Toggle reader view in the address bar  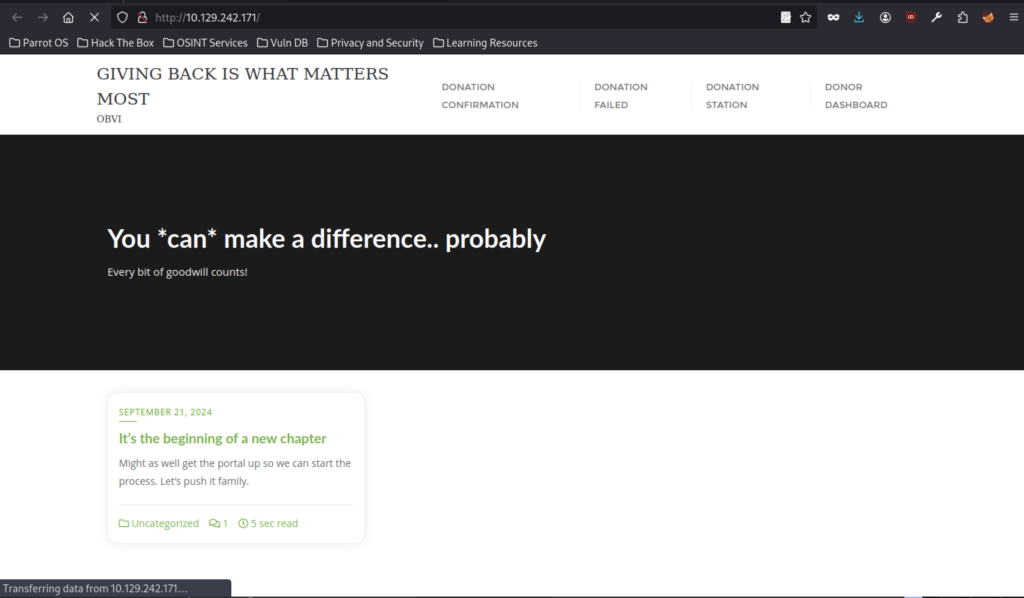[786, 17]
